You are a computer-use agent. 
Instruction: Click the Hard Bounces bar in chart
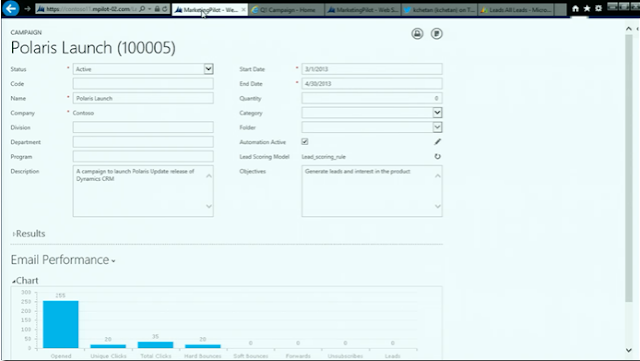click(203, 346)
